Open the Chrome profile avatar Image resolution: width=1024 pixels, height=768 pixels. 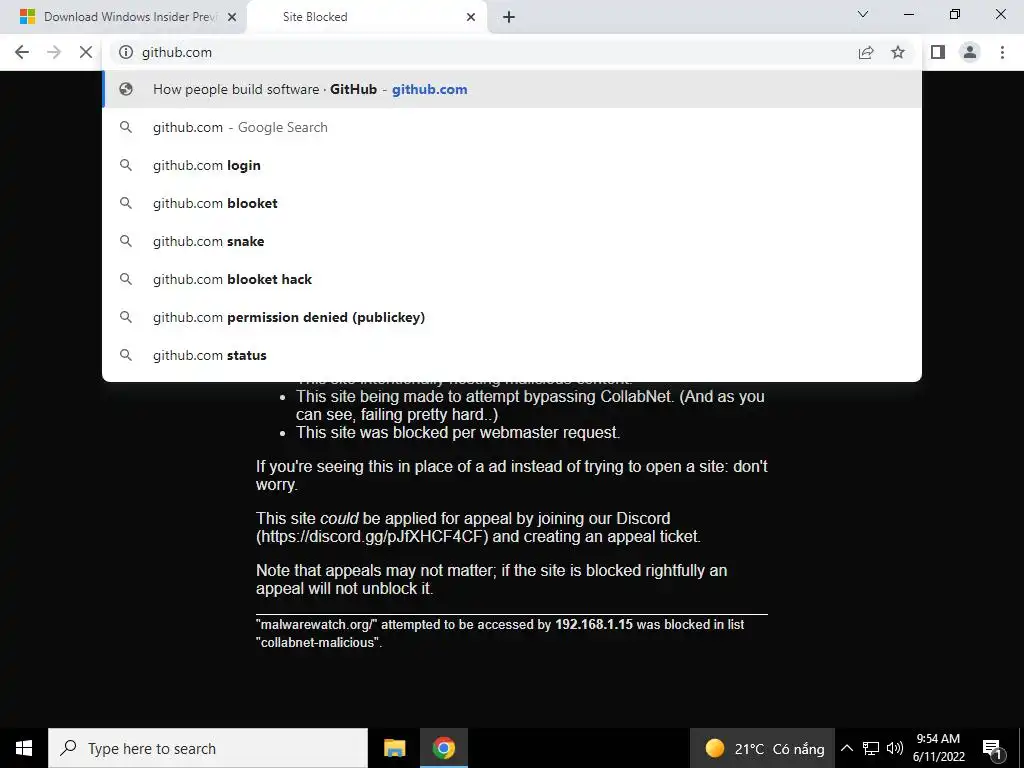970,52
